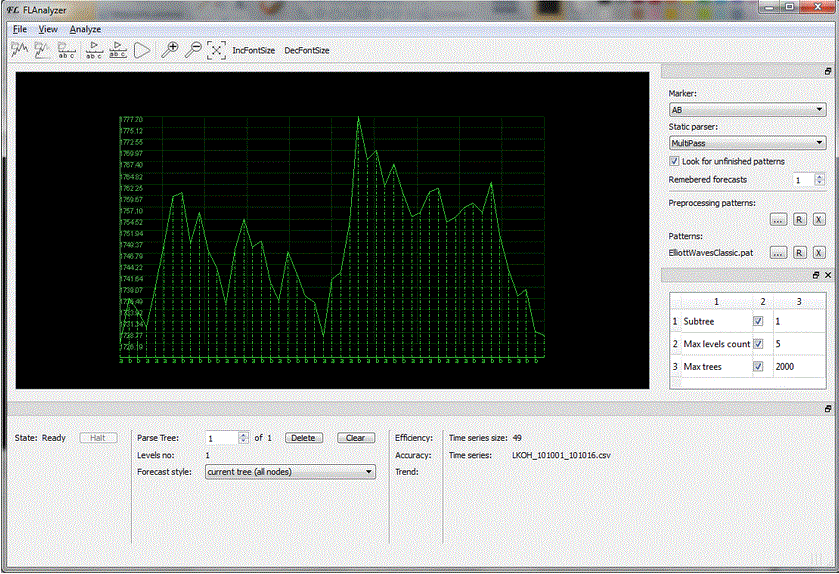Decrease the Remembered forecasts value

point(820,183)
